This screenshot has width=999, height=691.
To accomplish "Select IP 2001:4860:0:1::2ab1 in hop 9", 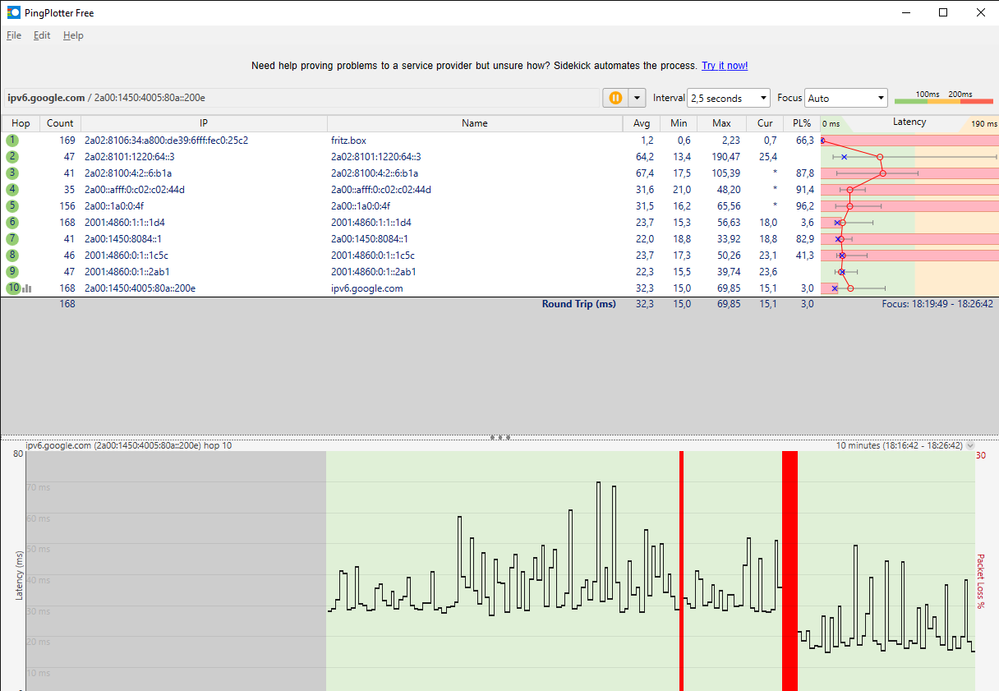I will (127, 272).
